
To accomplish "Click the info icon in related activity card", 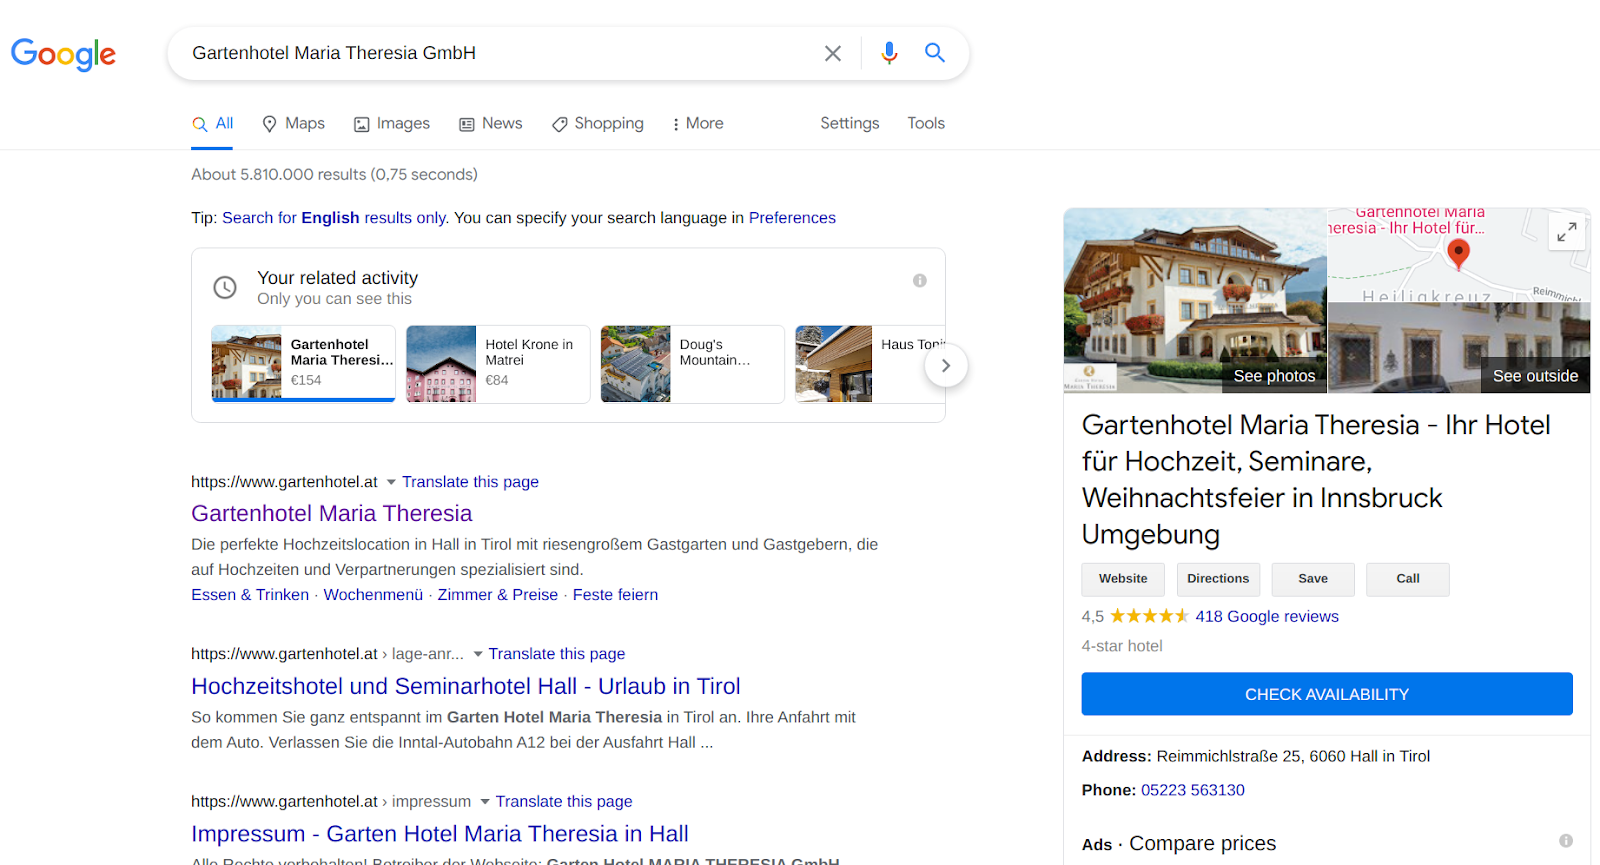I will coord(920,281).
